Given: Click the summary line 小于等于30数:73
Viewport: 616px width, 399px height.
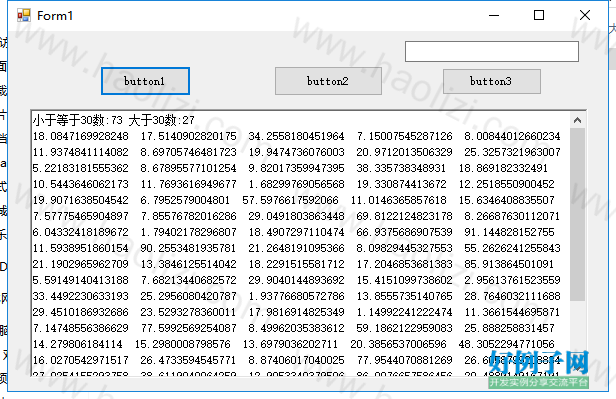Looking at the screenshot, I should point(77,120).
